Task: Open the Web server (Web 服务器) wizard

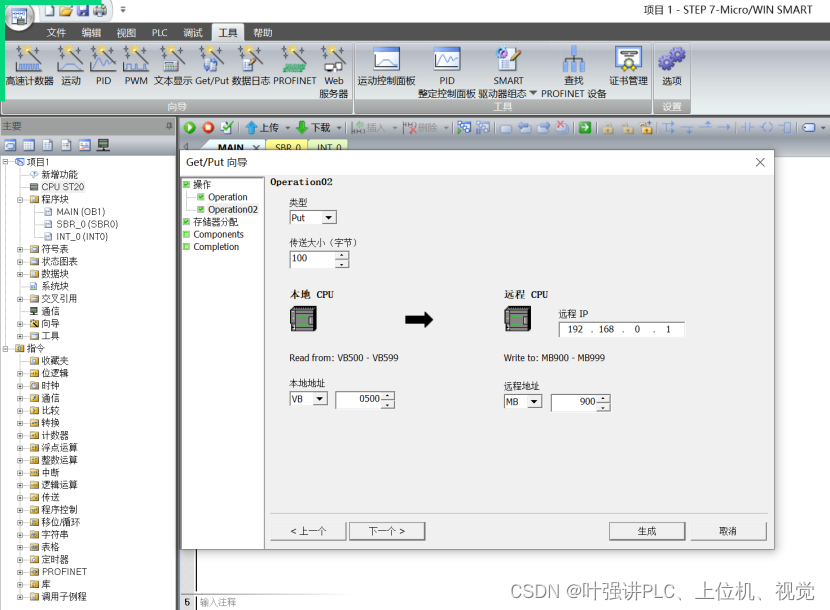Action: pyautogui.click(x=333, y=71)
